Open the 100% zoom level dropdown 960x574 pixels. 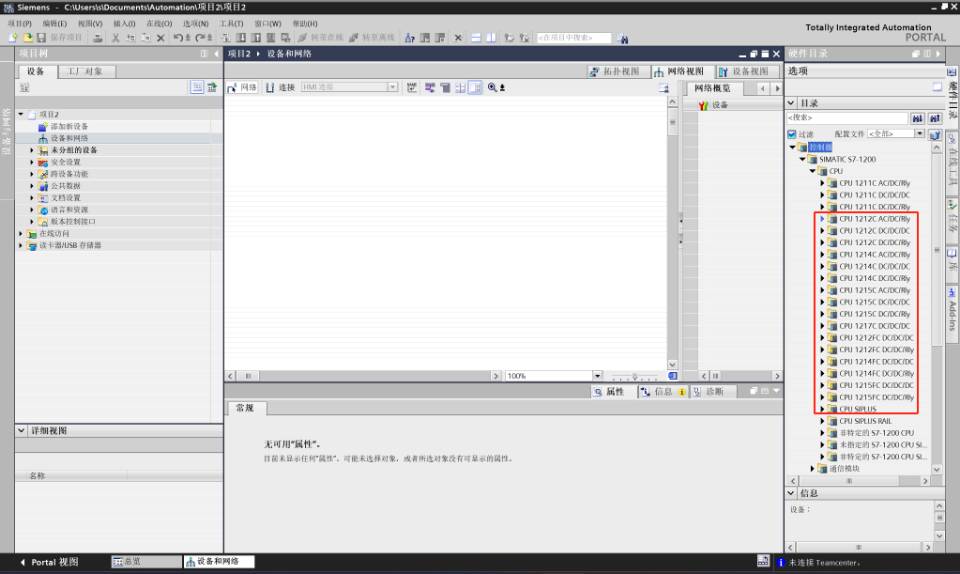point(597,376)
